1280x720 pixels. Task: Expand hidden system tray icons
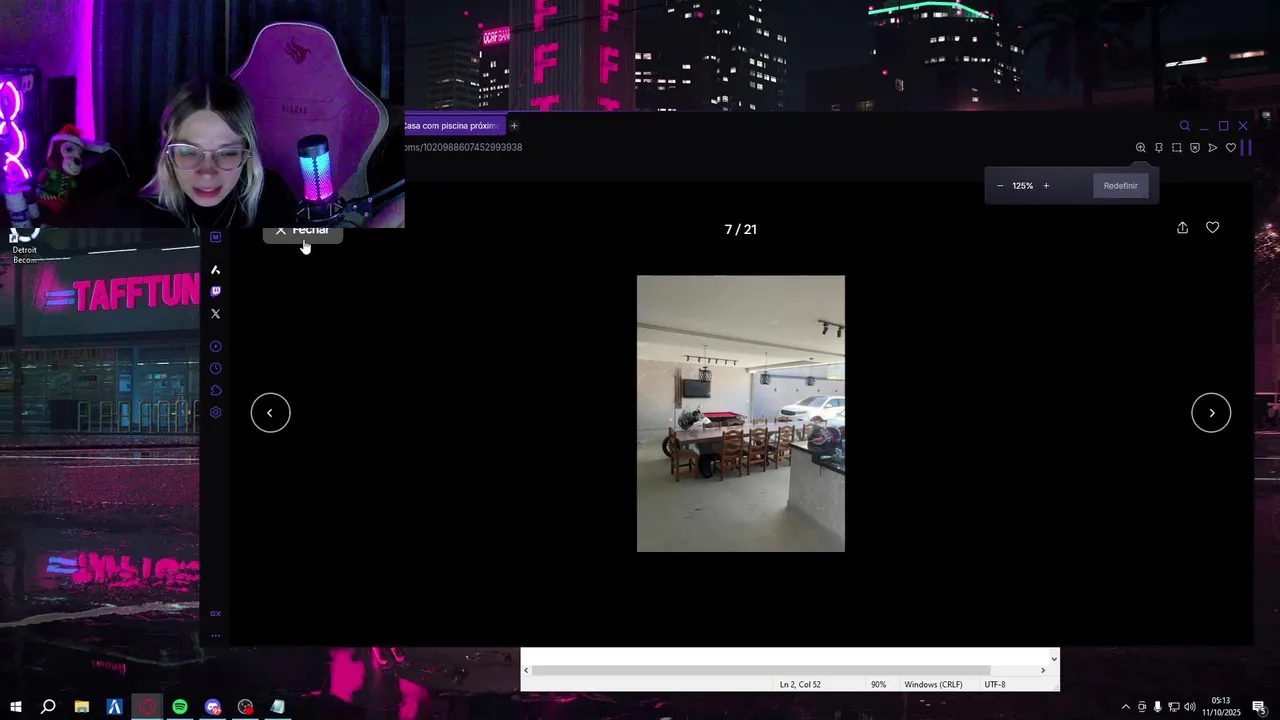(1126, 707)
